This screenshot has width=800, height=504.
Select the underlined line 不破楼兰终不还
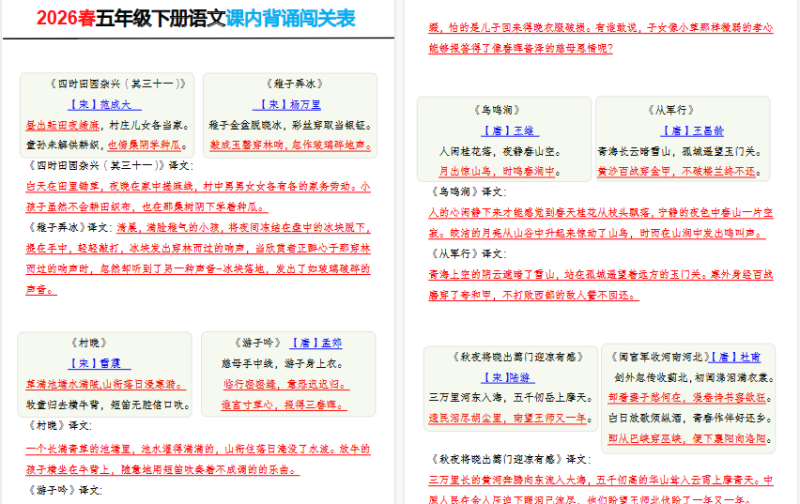(718, 171)
